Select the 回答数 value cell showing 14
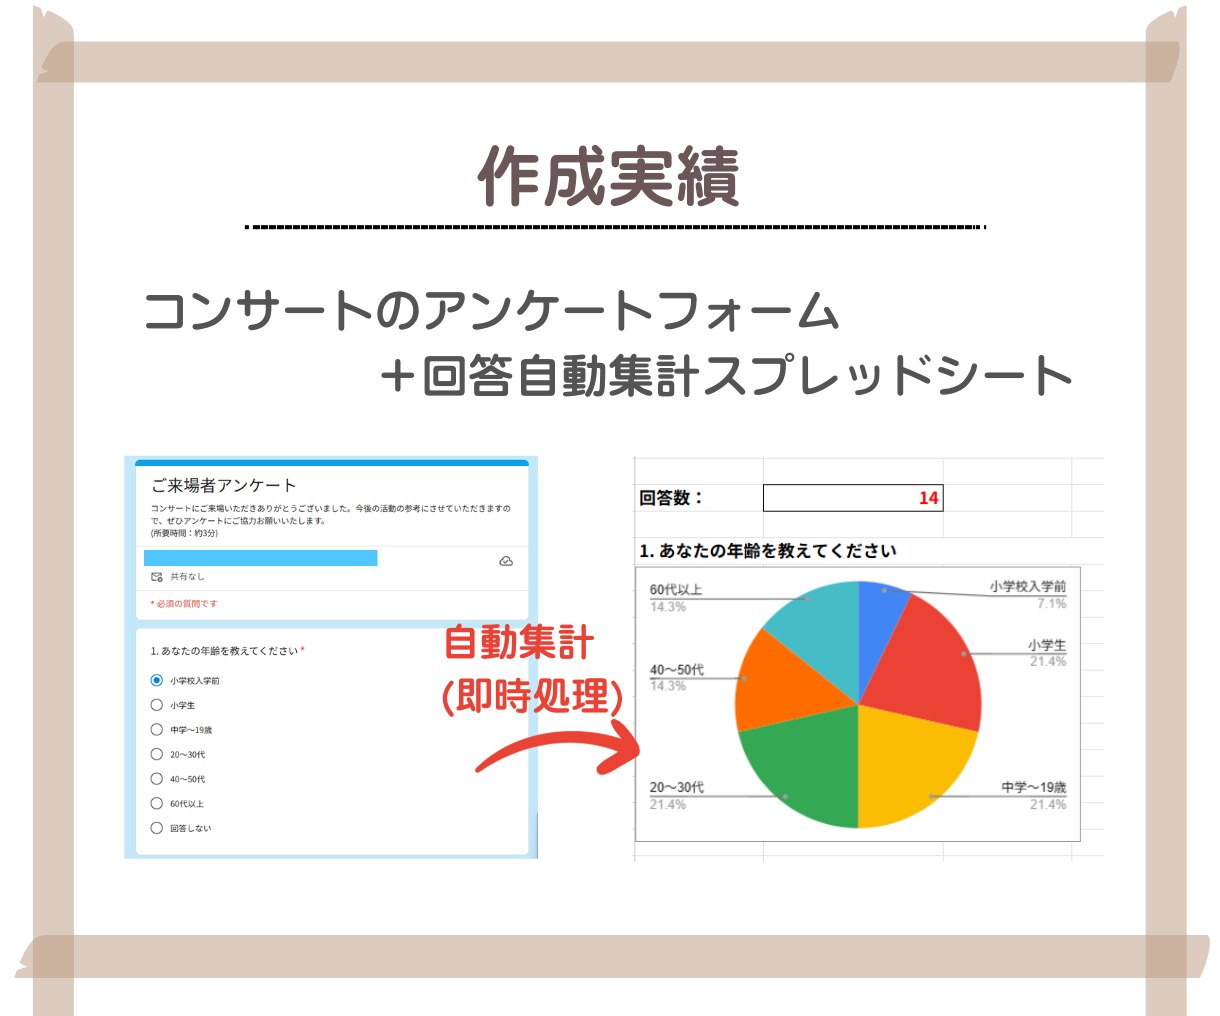1220x1016 pixels. [853, 498]
